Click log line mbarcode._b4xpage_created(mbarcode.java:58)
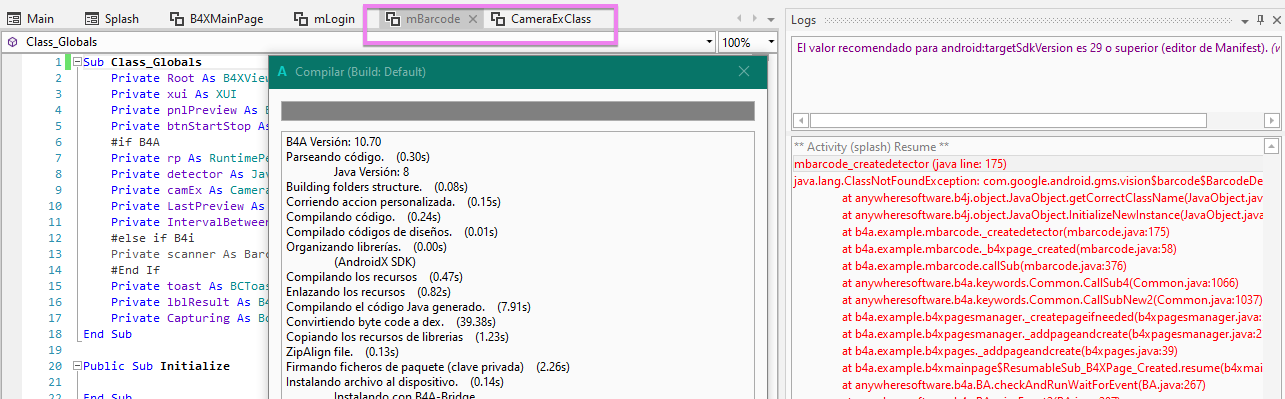 [x=1008, y=248]
